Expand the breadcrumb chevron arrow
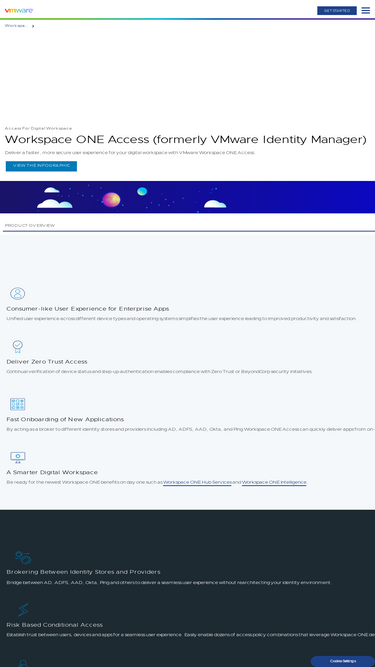Image resolution: width=375 pixels, height=667 pixels. click(33, 26)
